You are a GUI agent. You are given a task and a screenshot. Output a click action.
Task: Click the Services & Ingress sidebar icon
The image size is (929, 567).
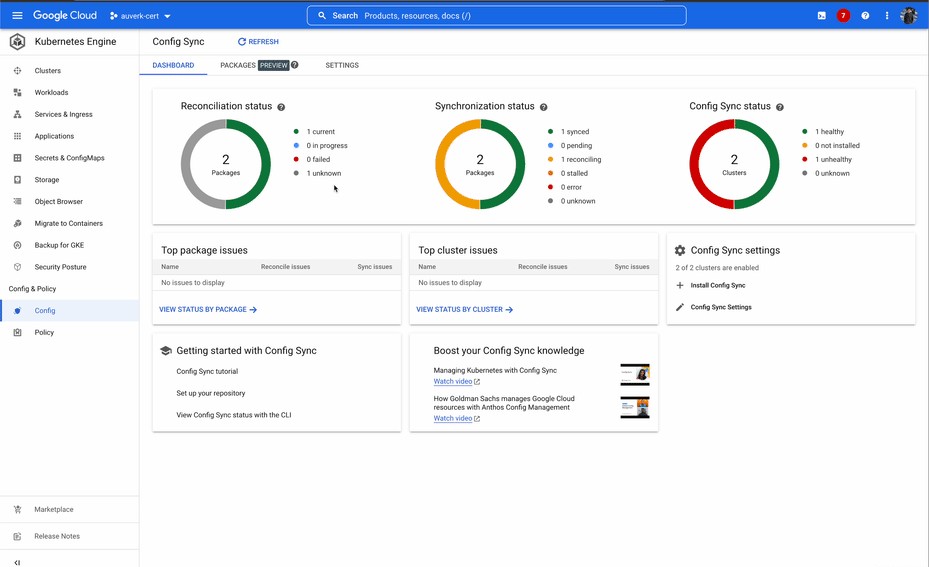click(17, 114)
